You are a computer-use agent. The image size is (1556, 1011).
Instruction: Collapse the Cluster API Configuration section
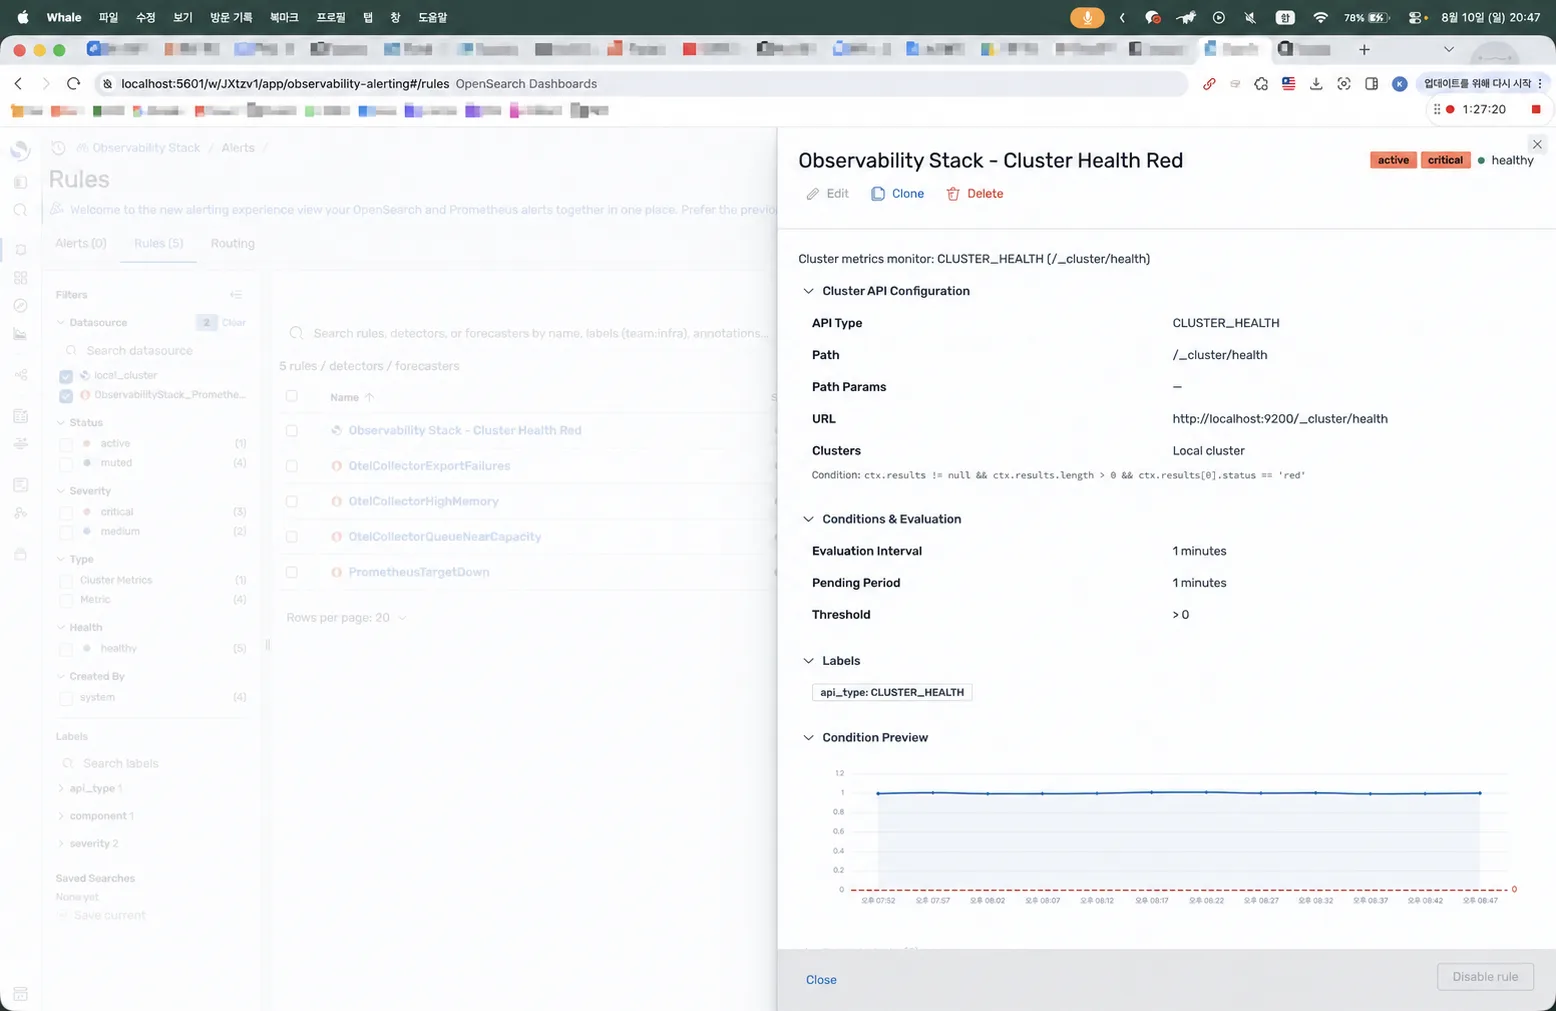[808, 291]
